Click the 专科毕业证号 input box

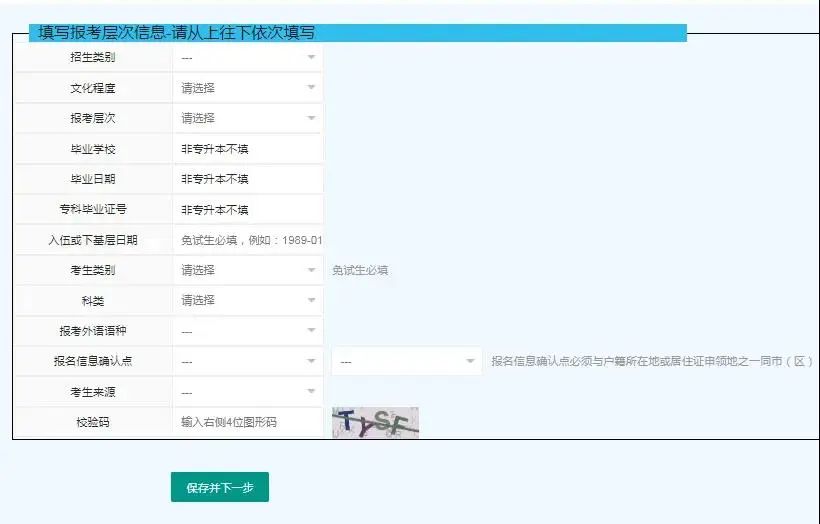pyautogui.click(x=247, y=210)
